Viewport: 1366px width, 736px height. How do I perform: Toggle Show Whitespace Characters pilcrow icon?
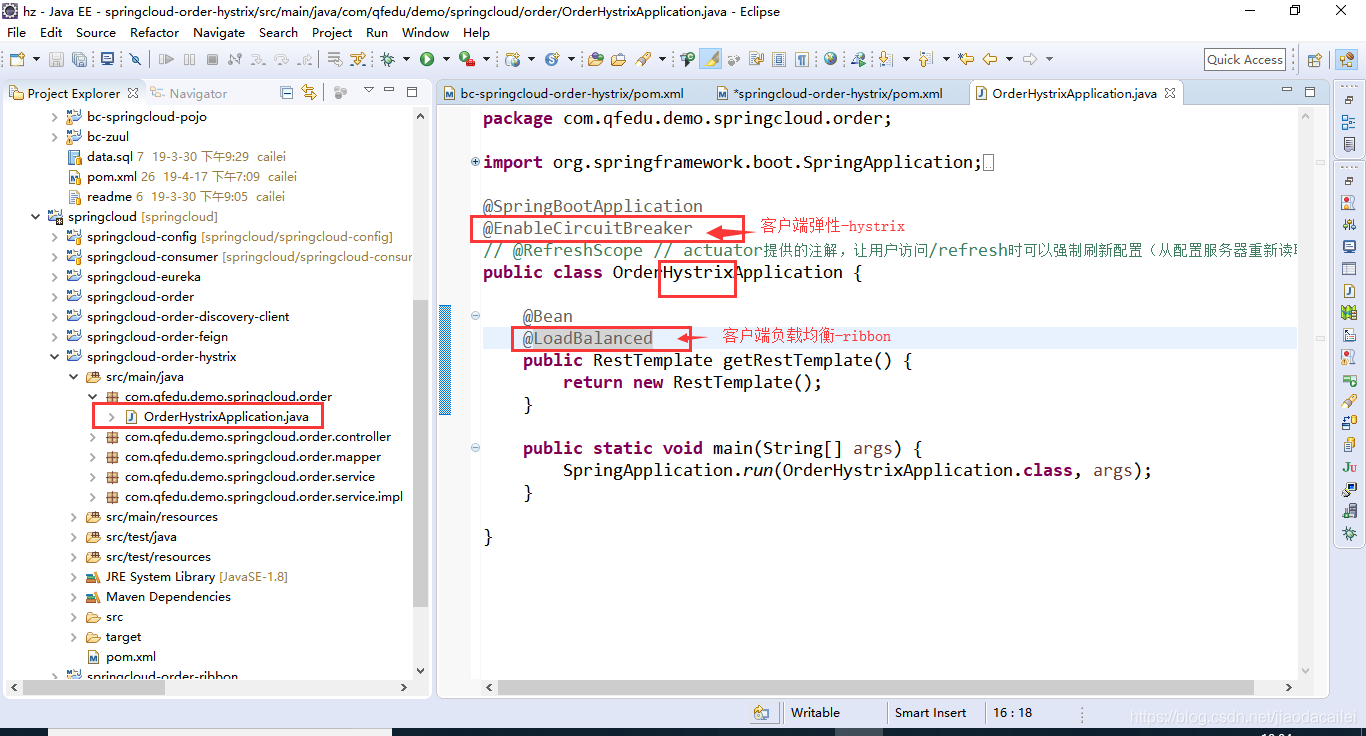click(x=802, y=59)
